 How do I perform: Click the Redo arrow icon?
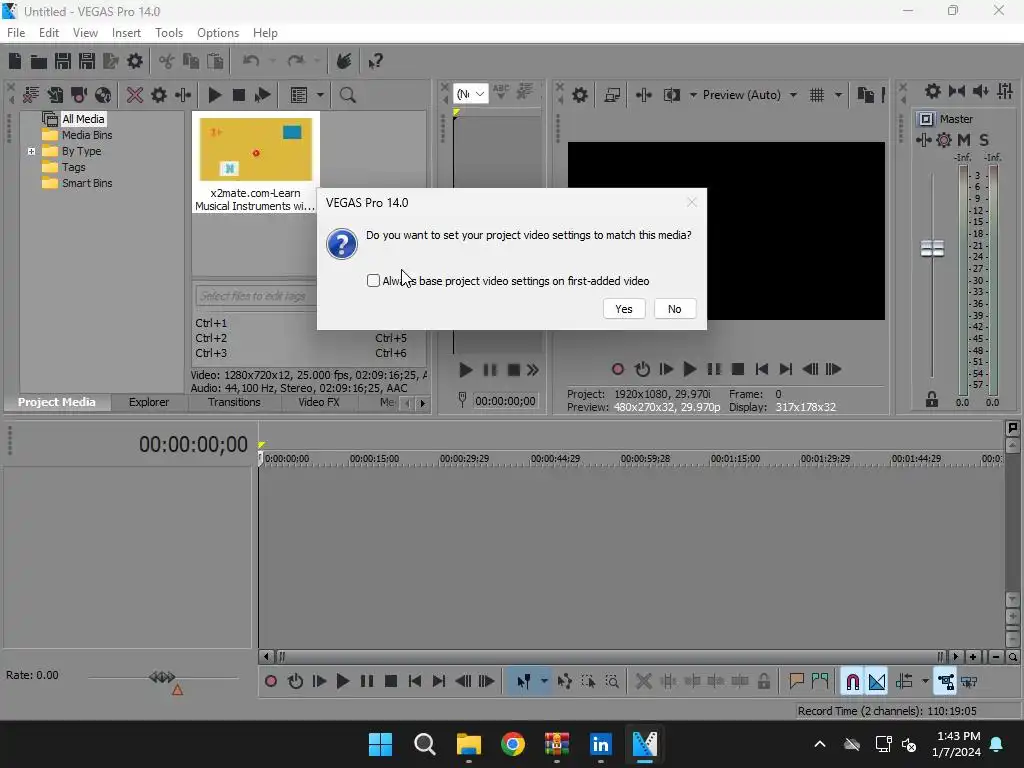point(296,61)
